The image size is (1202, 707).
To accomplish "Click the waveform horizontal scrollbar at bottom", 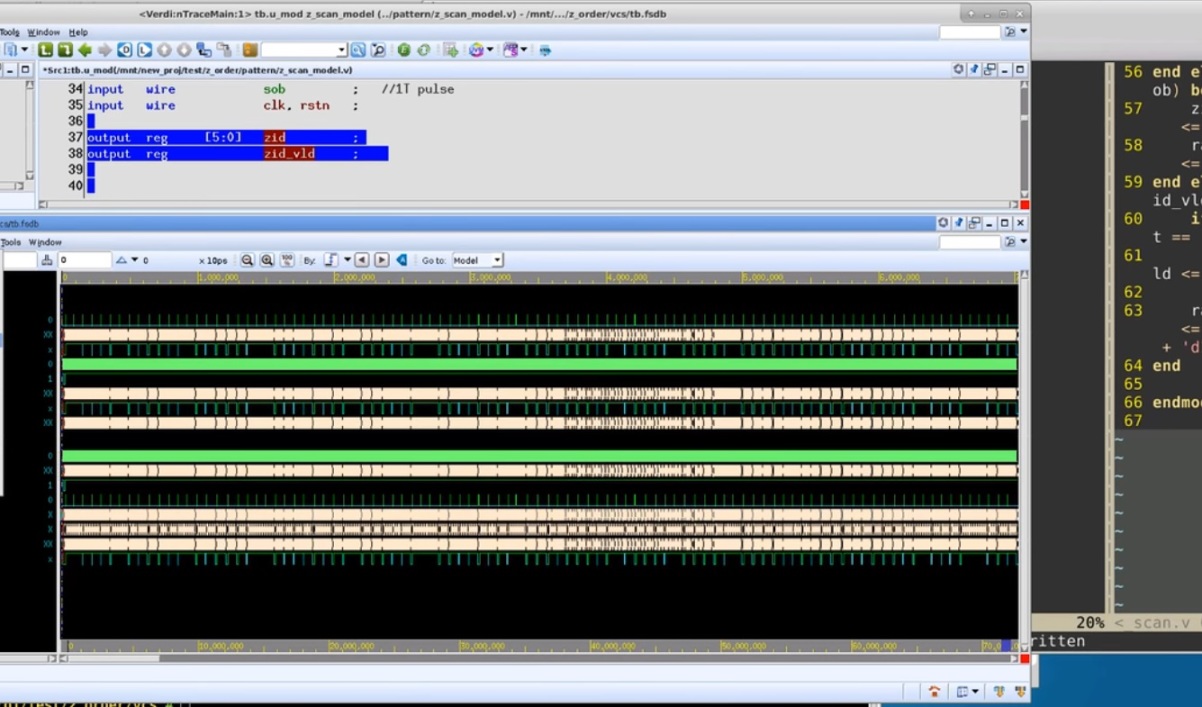I will point(540,659).
